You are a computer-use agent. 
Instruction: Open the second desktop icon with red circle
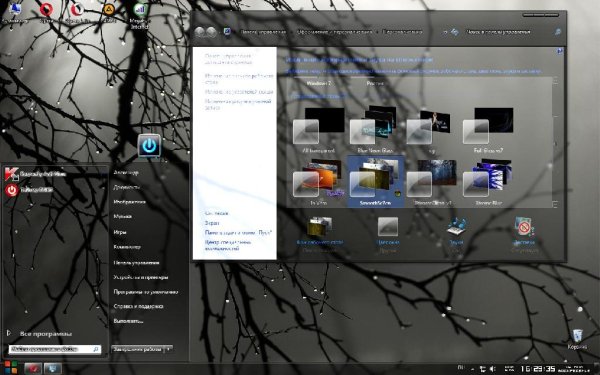coord(46,13)
